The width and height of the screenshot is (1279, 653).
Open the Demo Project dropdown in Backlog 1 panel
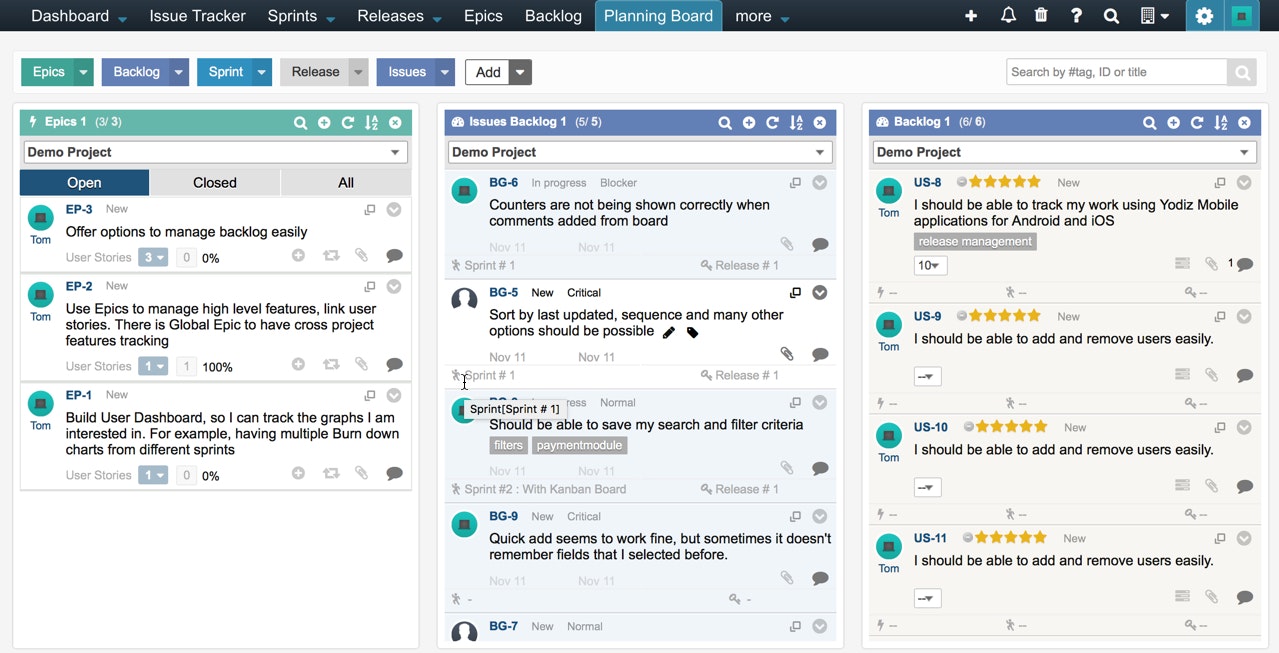point(1064,152)
